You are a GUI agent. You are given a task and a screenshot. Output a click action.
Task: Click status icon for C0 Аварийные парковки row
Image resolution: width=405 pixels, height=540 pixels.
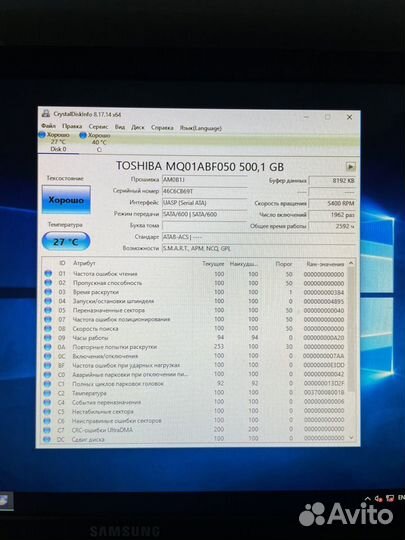click(x=48, y=374)
